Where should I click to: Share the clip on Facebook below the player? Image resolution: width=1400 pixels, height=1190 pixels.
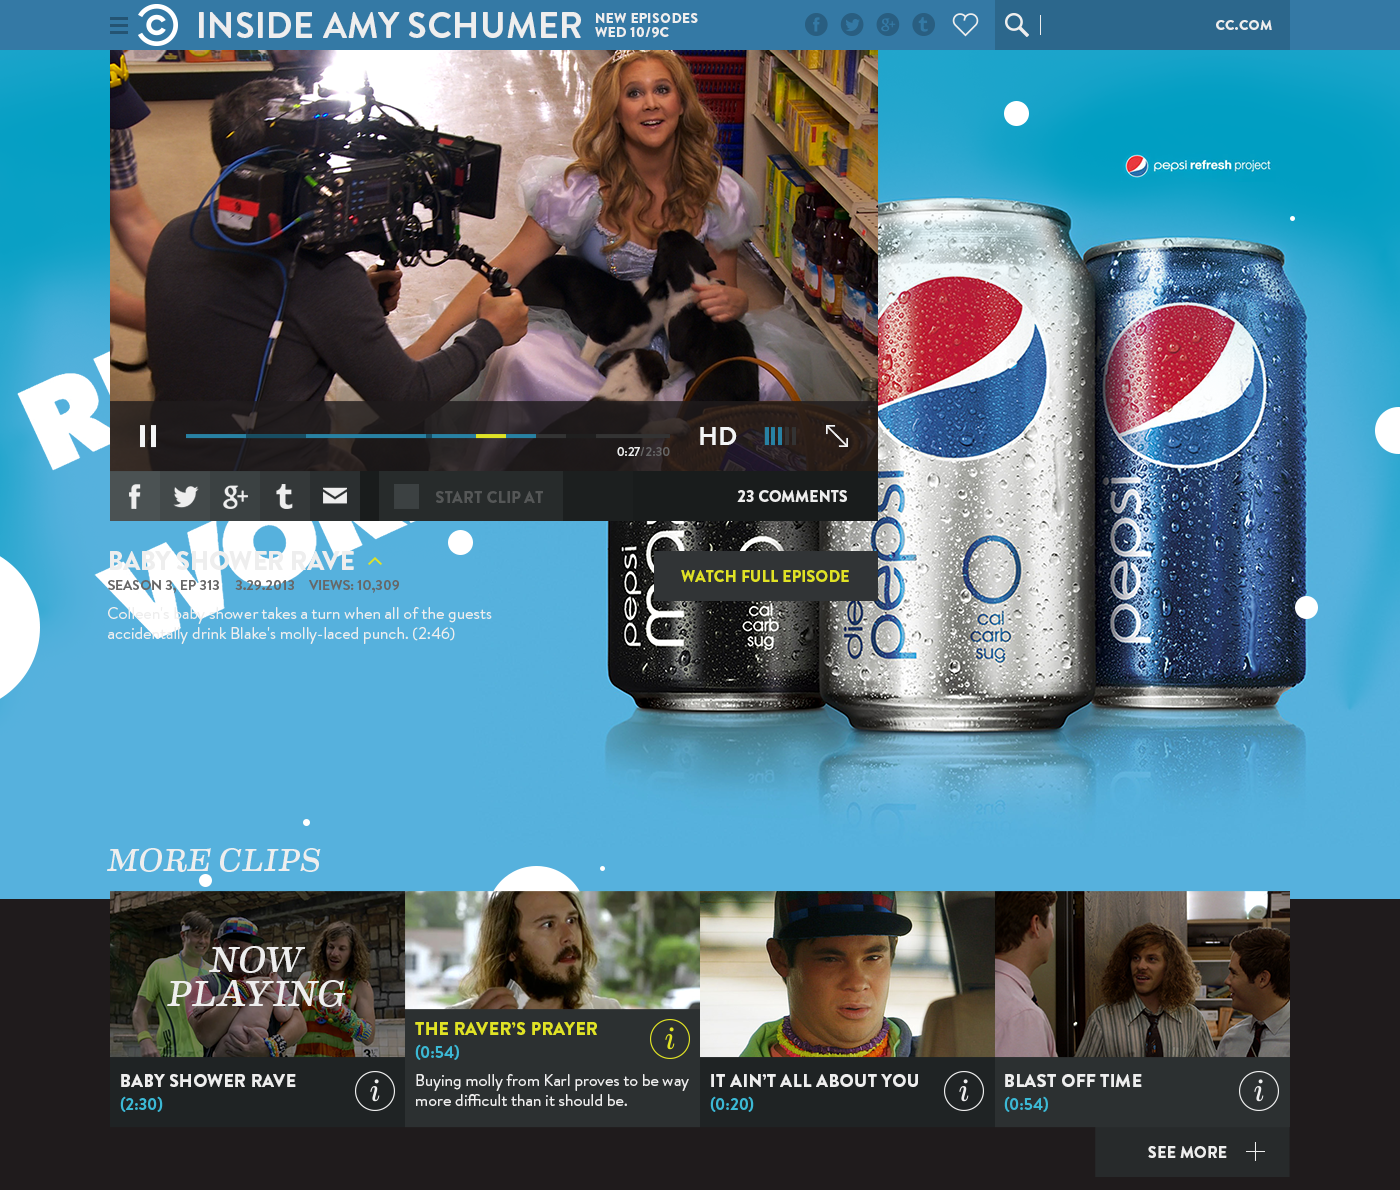pyautogui.click(x=135, y=496)
